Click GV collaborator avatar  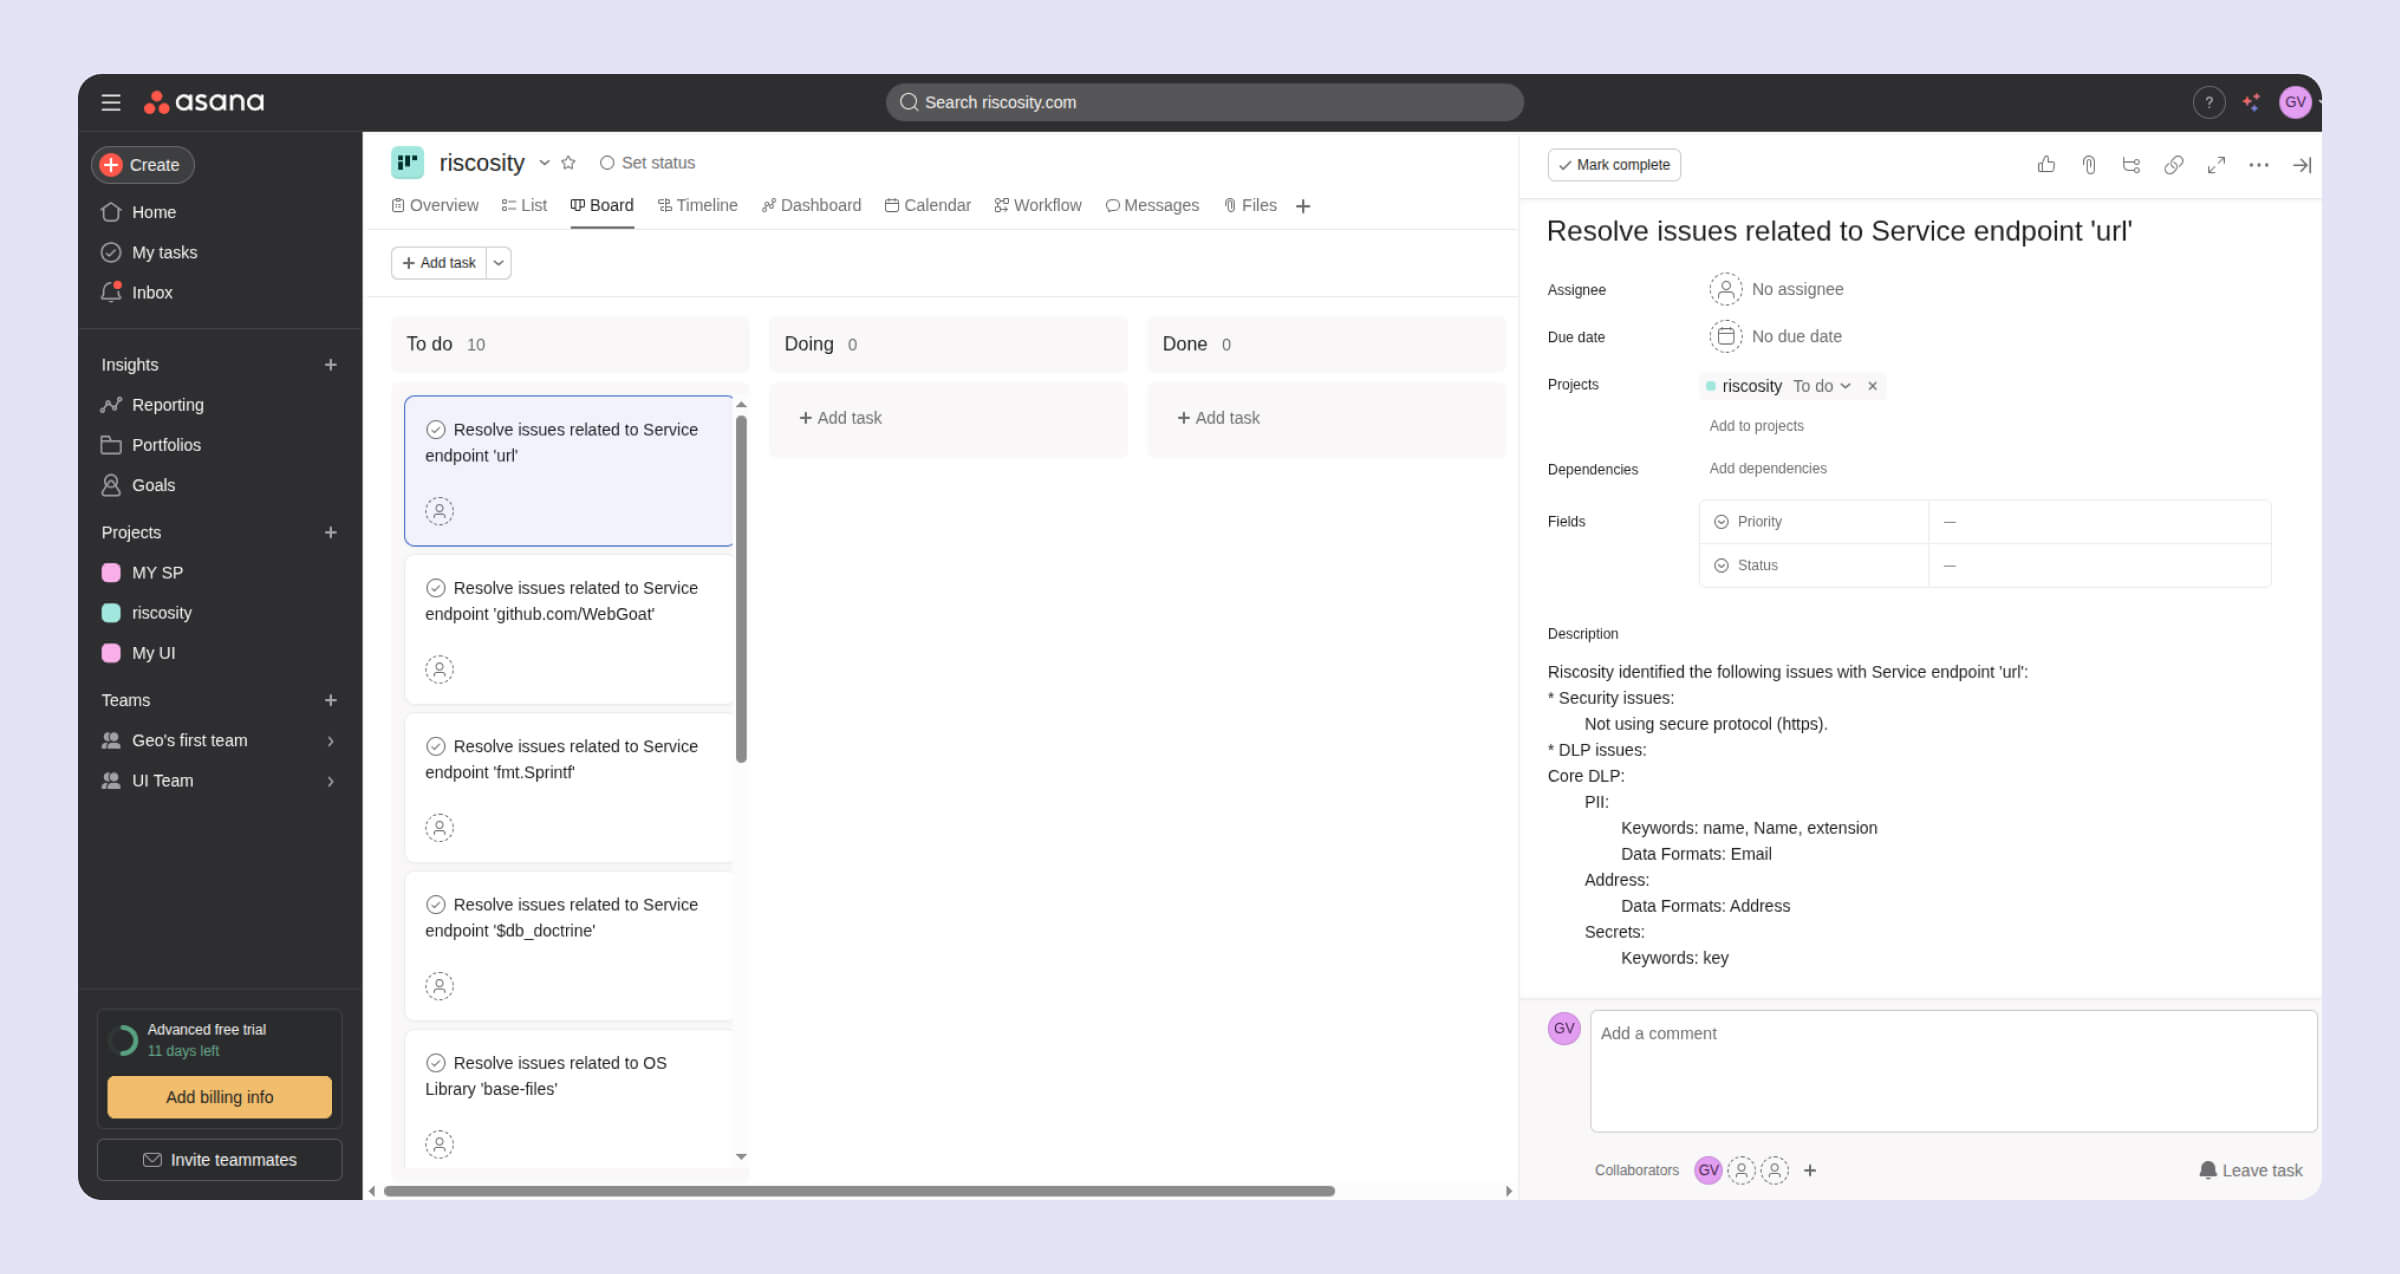[x=1708, y=1170]
